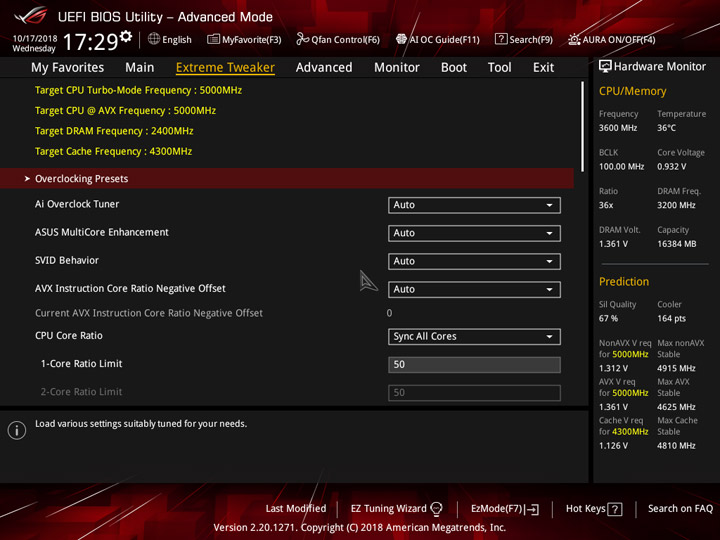
Task: Click Target CPU @ AVX Frequency text
Action: pos(125,110)
